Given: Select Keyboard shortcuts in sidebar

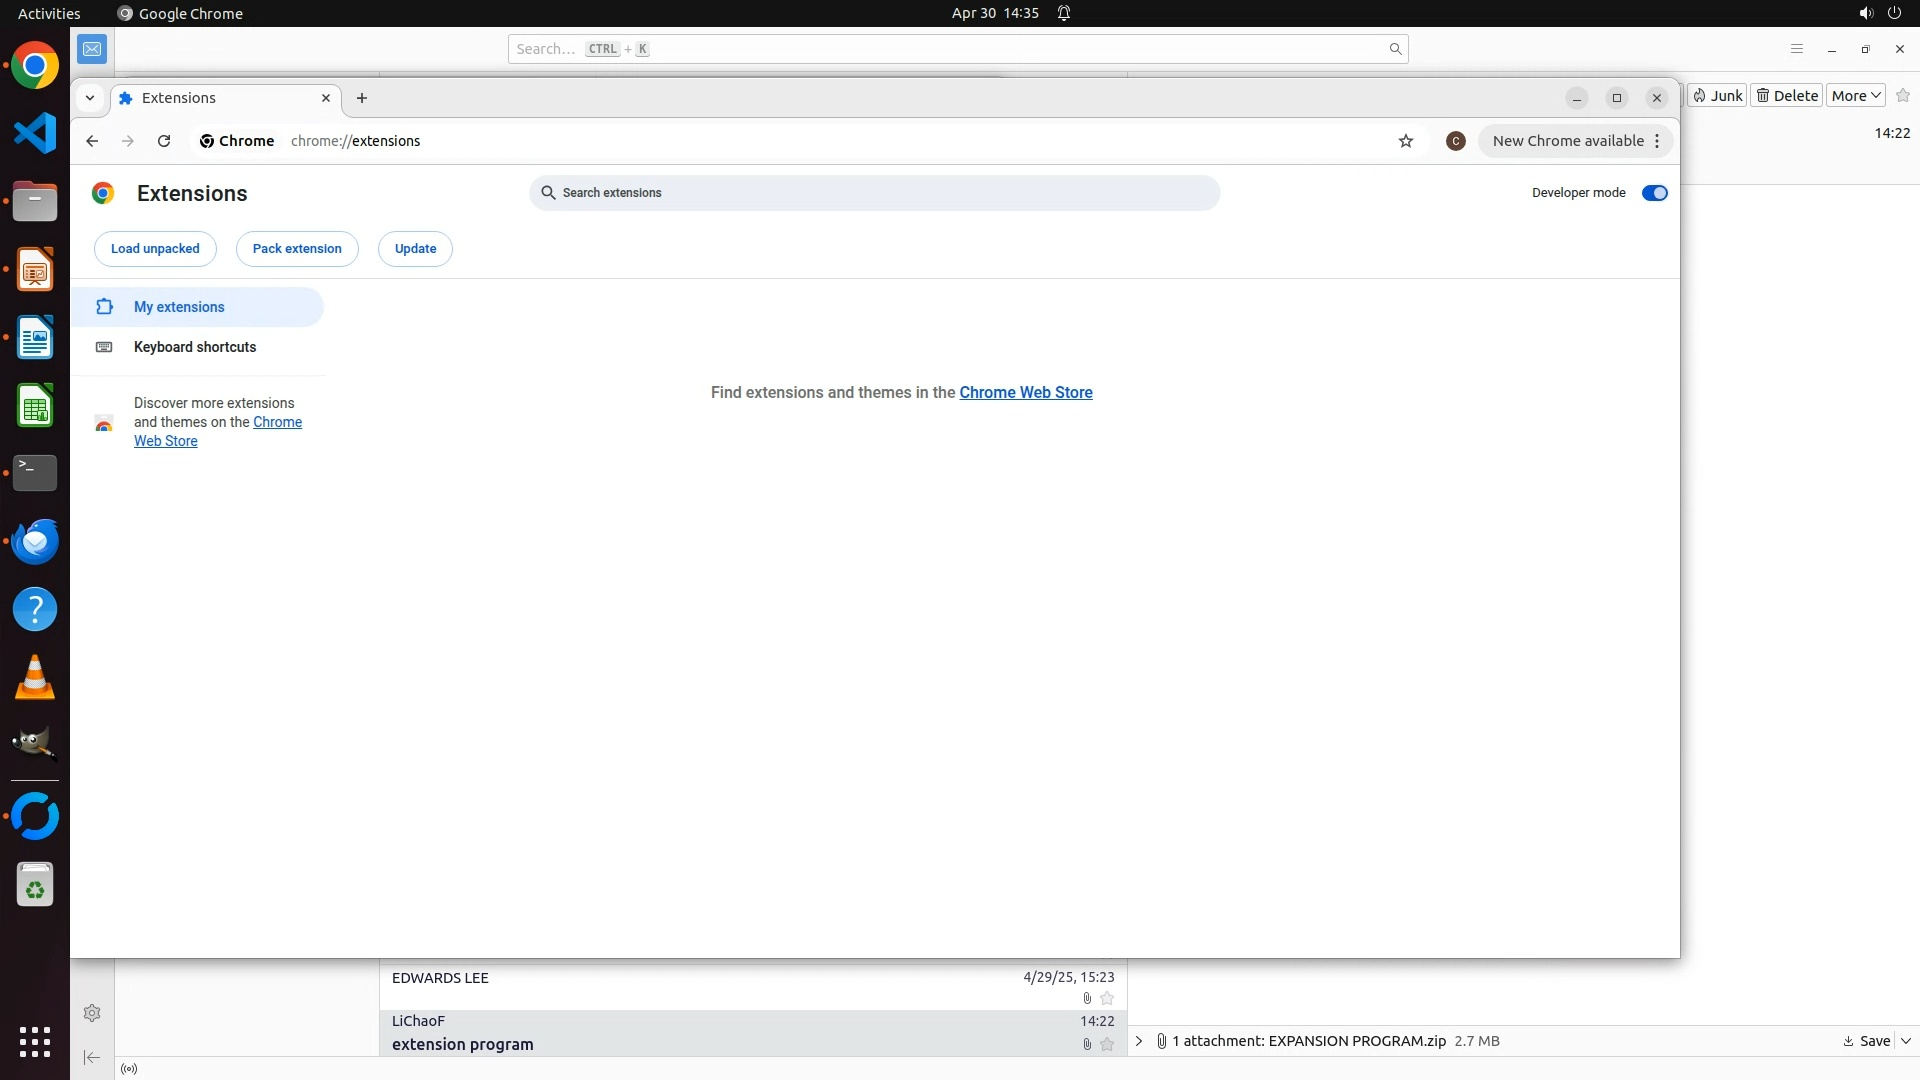Looking at the screenshot, I should 195,347.
